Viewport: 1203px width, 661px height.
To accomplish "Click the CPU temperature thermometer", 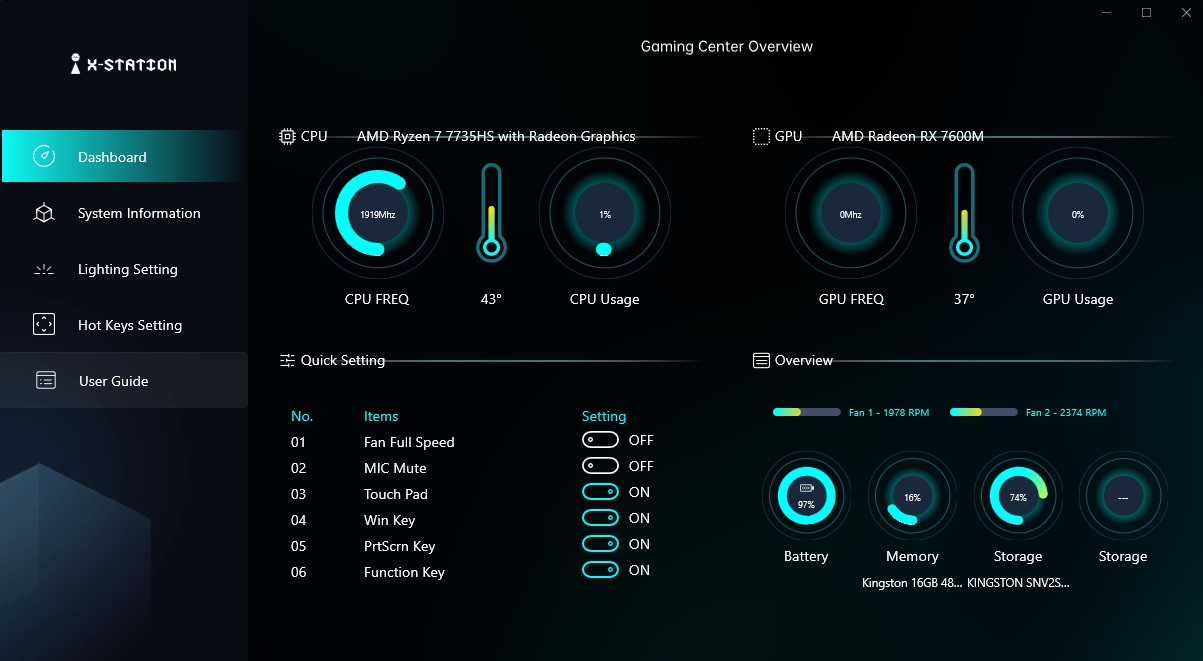I will coord(491,213).
